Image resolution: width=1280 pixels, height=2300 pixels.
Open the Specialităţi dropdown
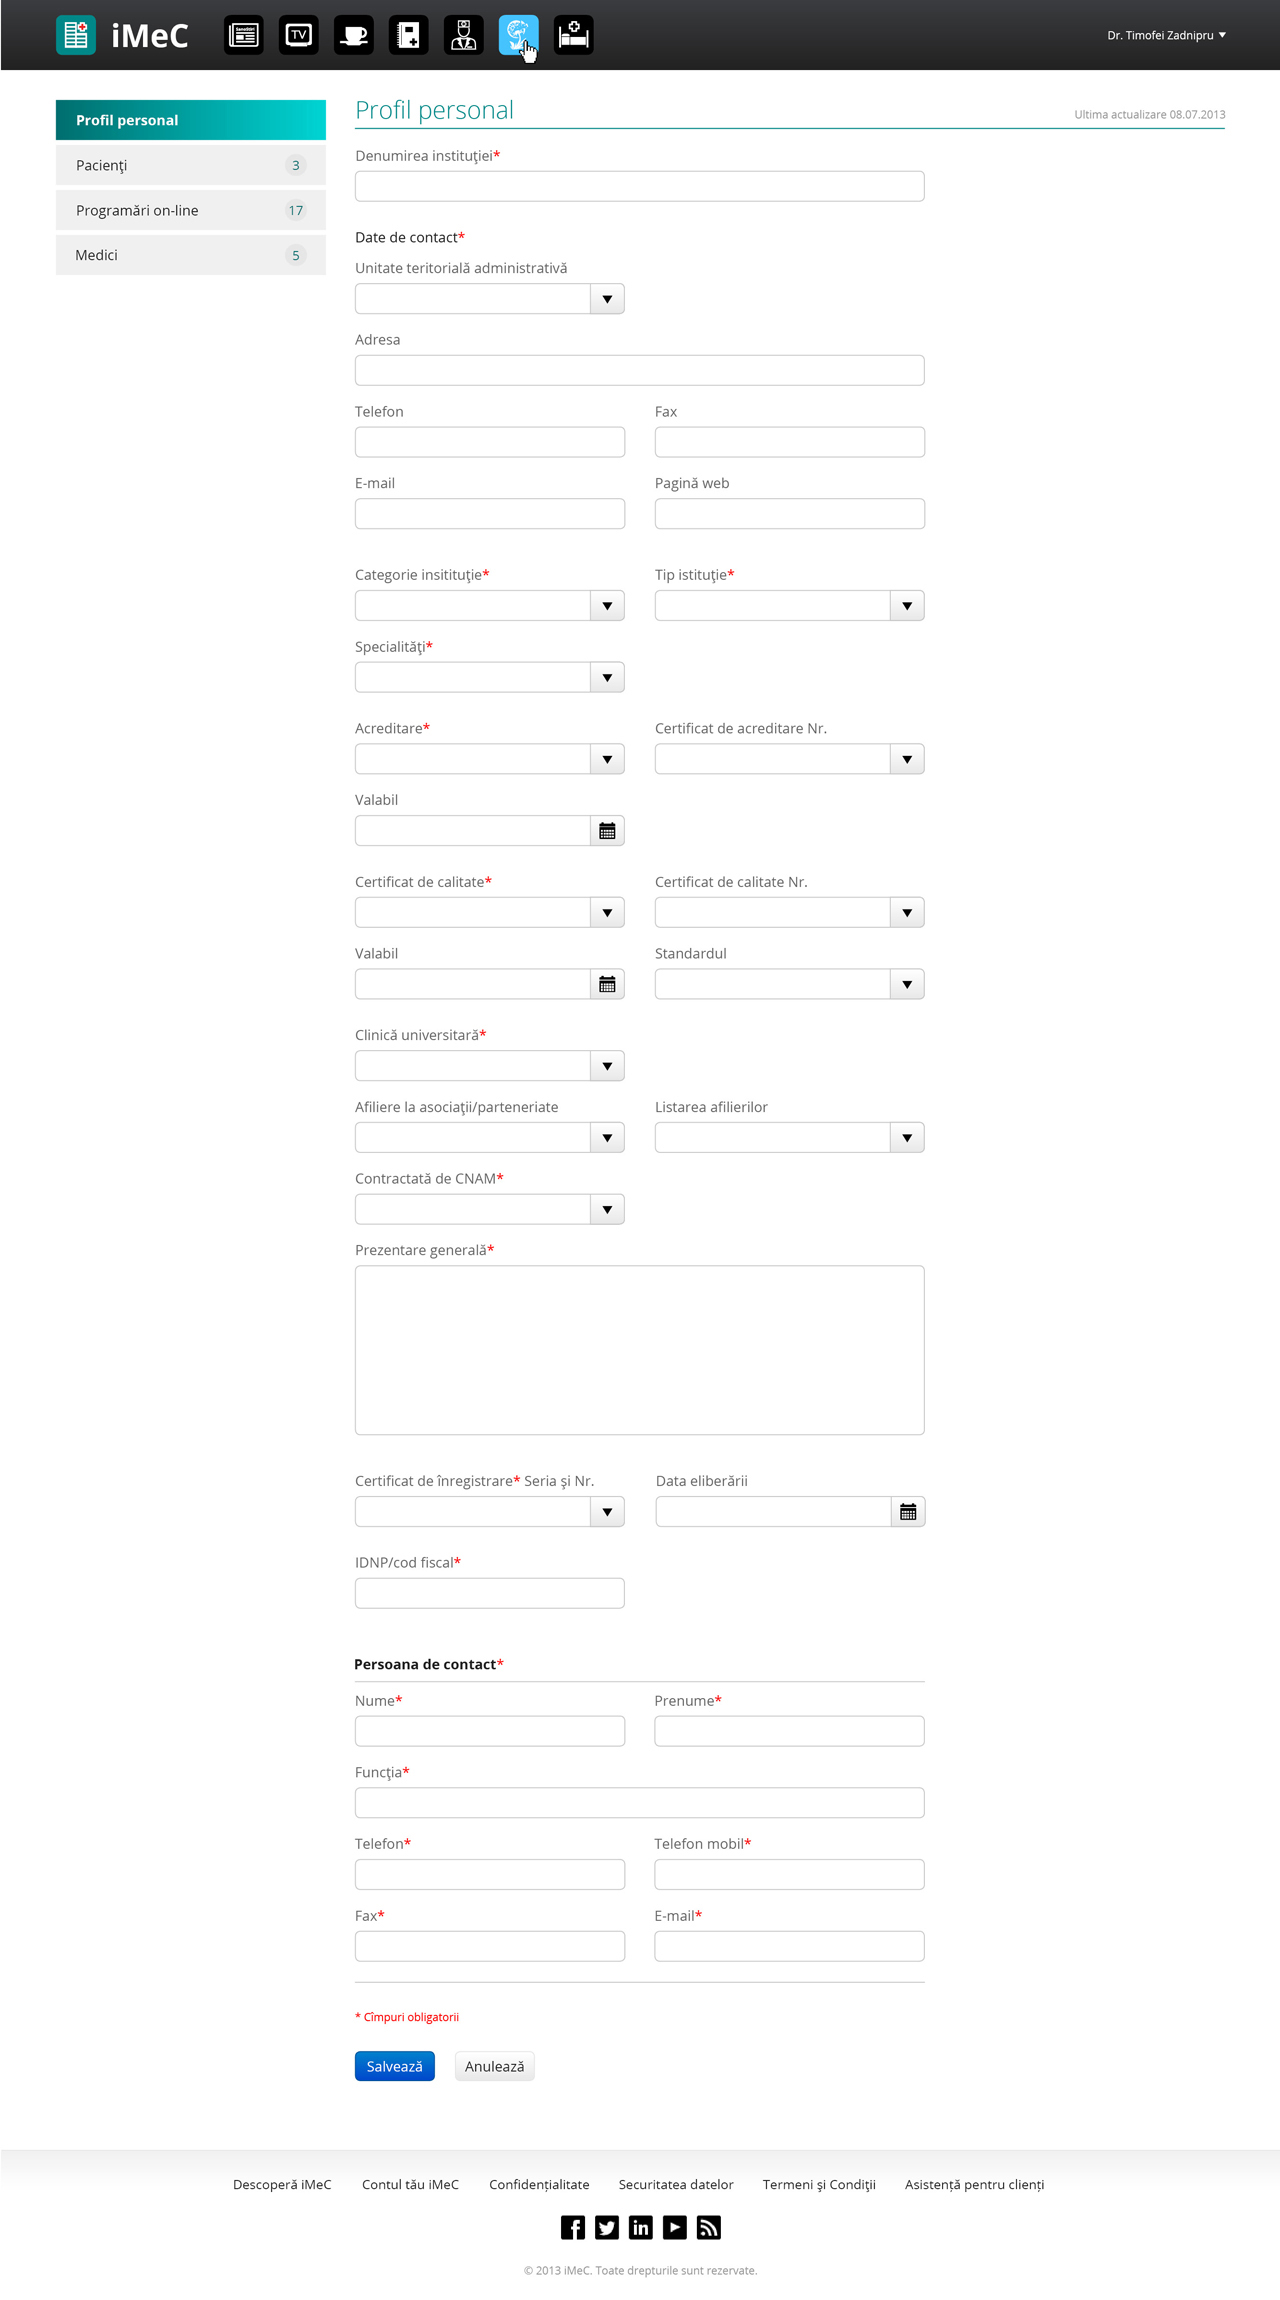[607, 678]
